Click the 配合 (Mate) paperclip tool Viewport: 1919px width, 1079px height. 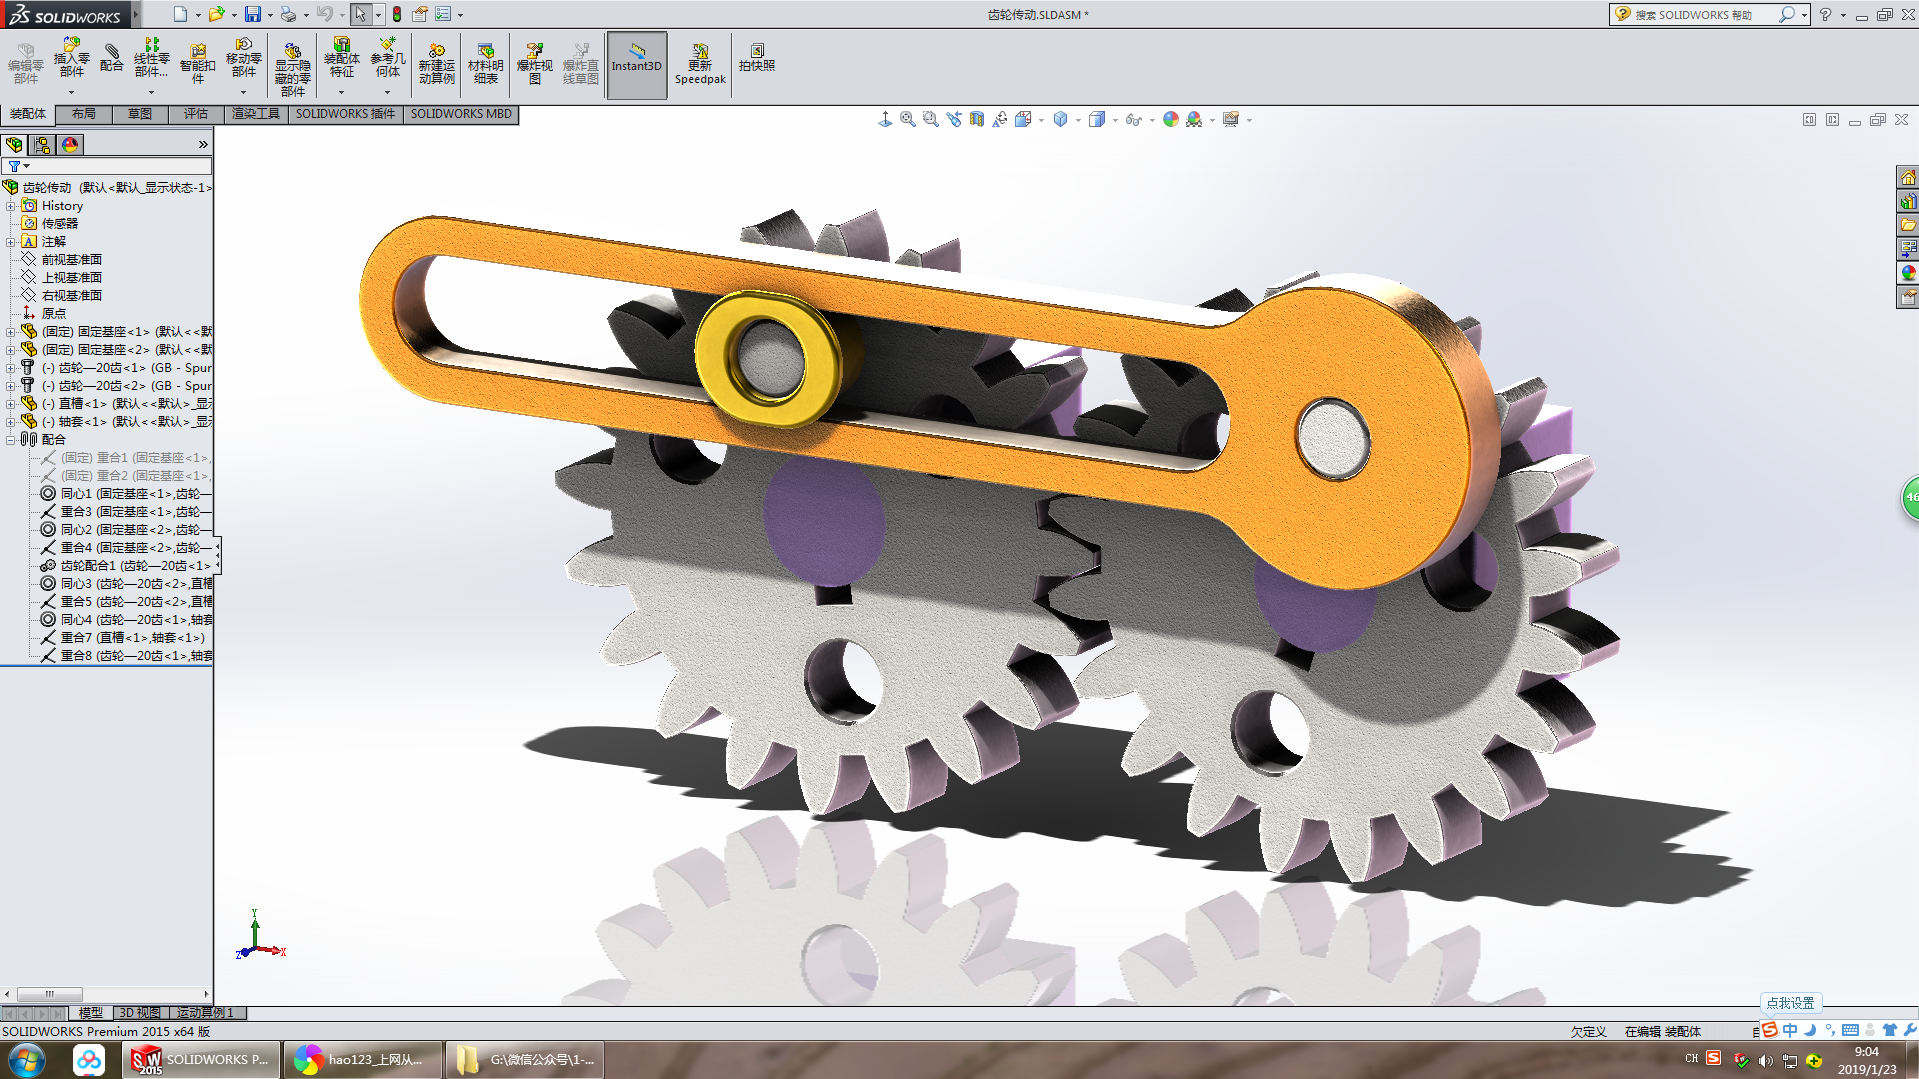111,58
